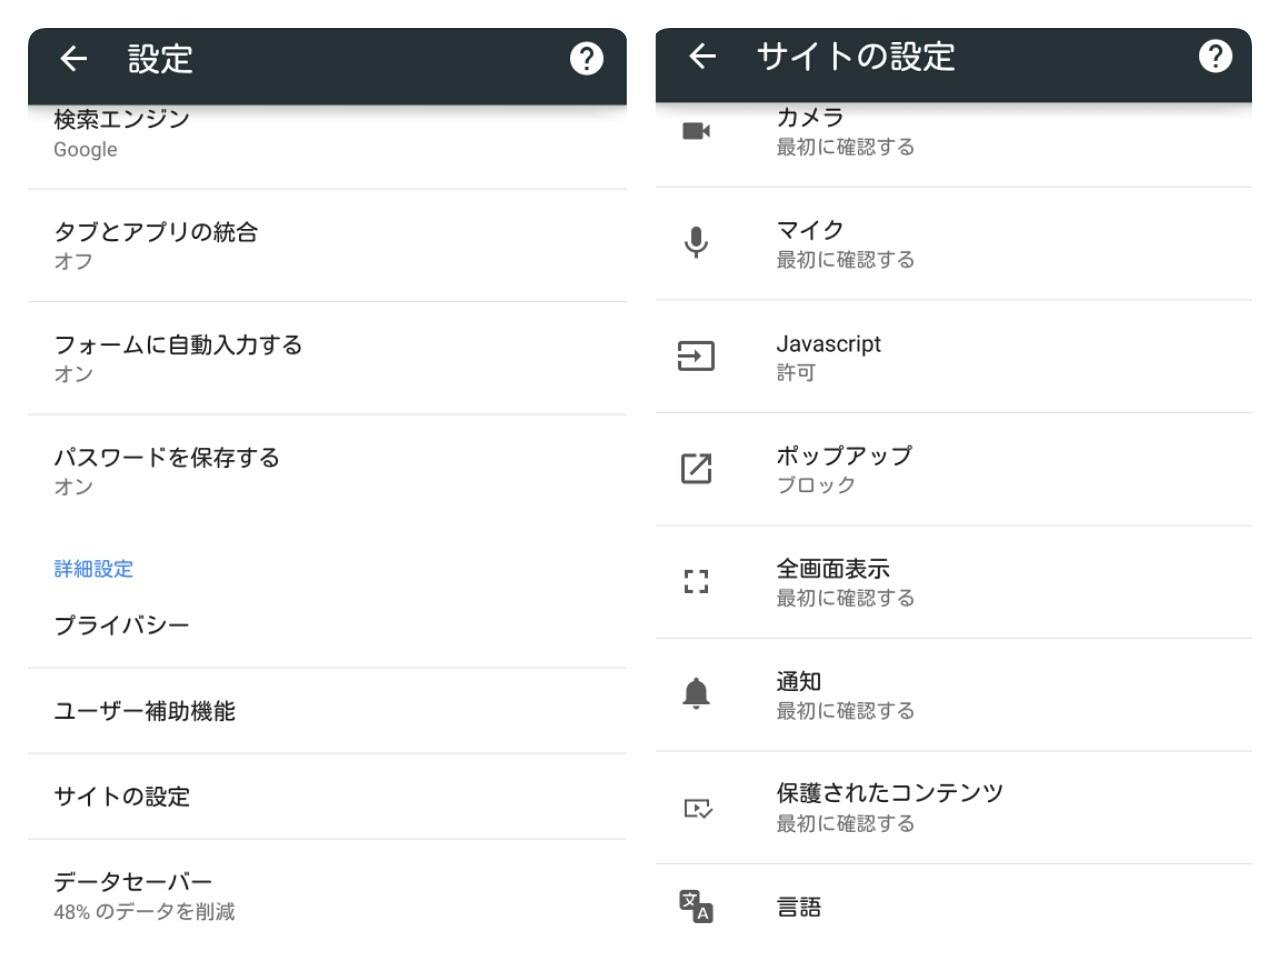This screenshot has height=960, width=1280.
Task: Open タブとアプリの統合 setting
Action: click(x=327, y=246)
